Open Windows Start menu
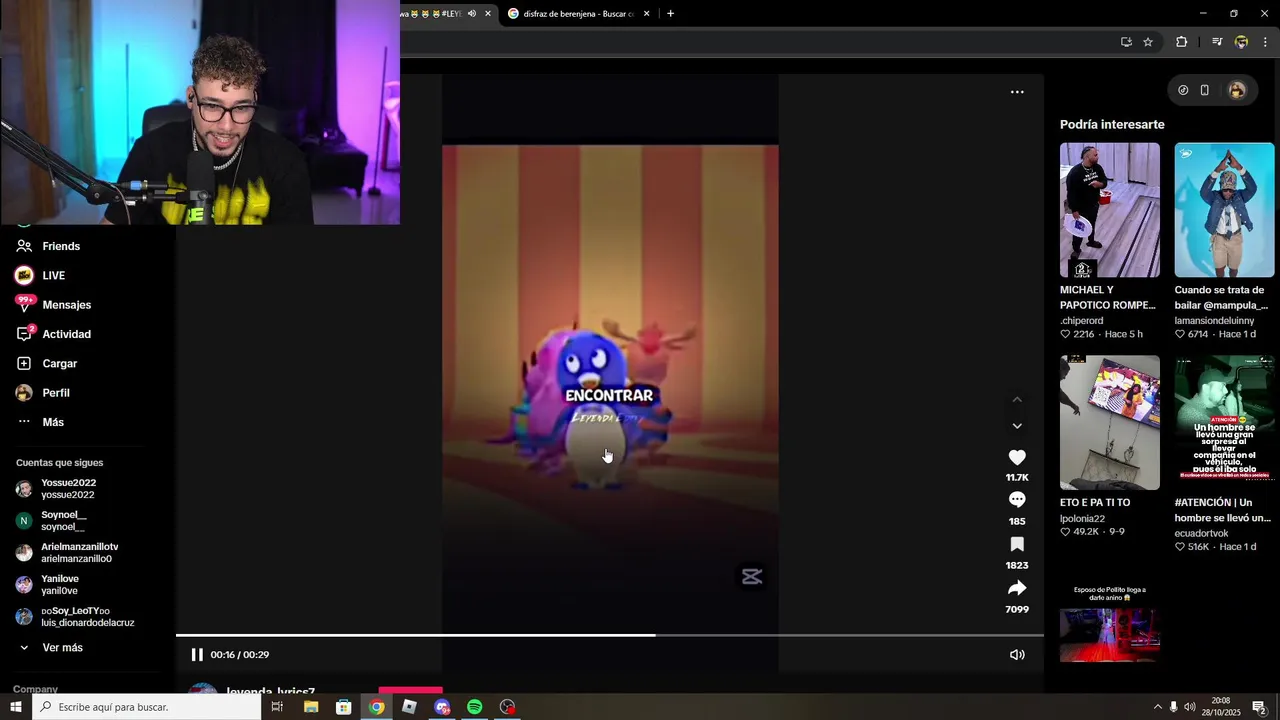Viewport: 1280px width, 720px height. click(16, 707)
